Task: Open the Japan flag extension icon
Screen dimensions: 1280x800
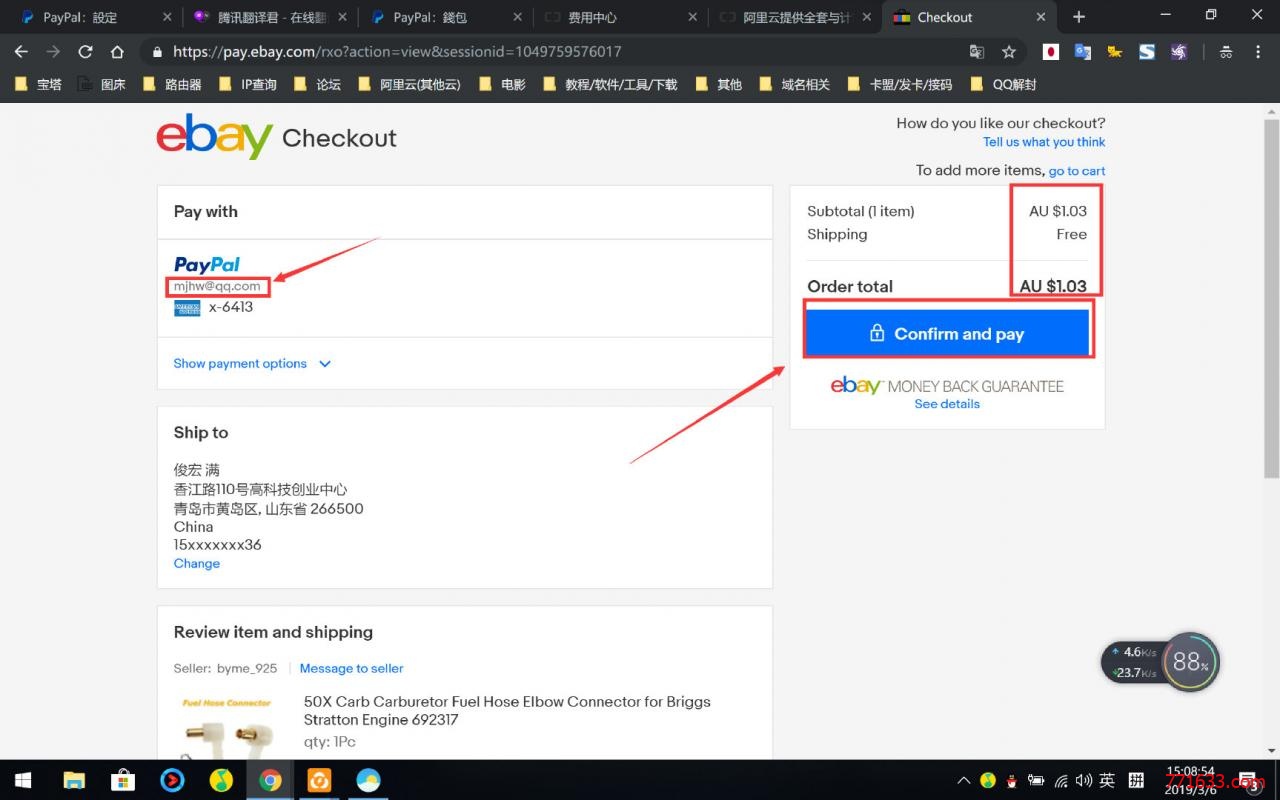Action: click(1050, 52)
